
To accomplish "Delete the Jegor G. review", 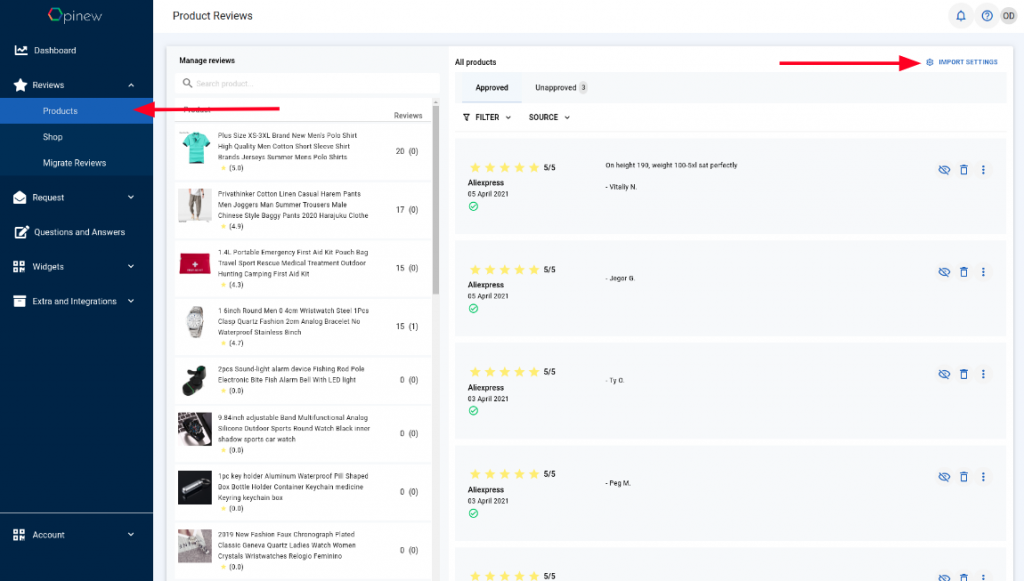I will (963, 272).
